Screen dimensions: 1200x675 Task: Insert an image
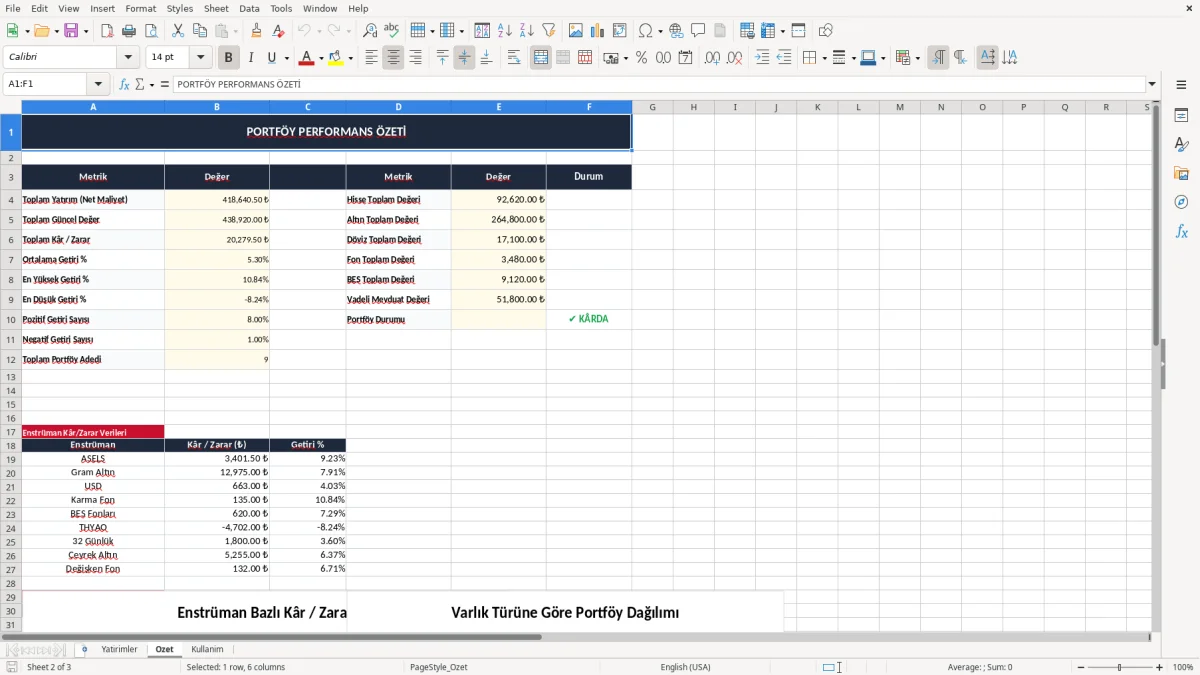(x=576, y=31)
